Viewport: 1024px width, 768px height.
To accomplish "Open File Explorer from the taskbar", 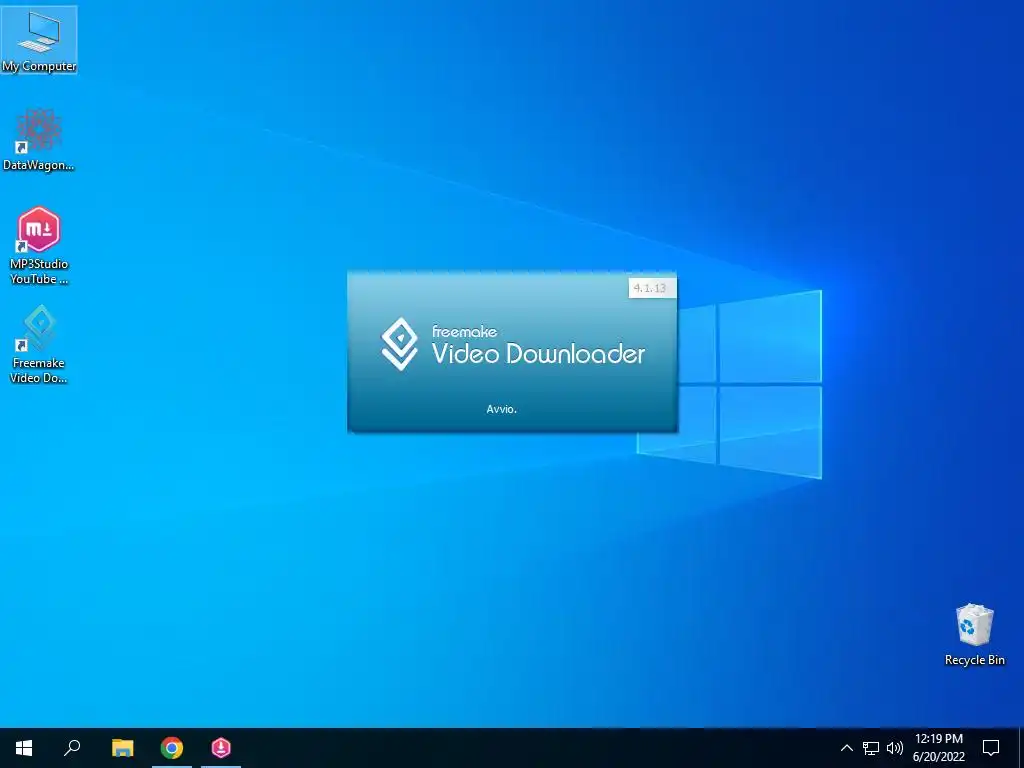I will pos(122,748).
